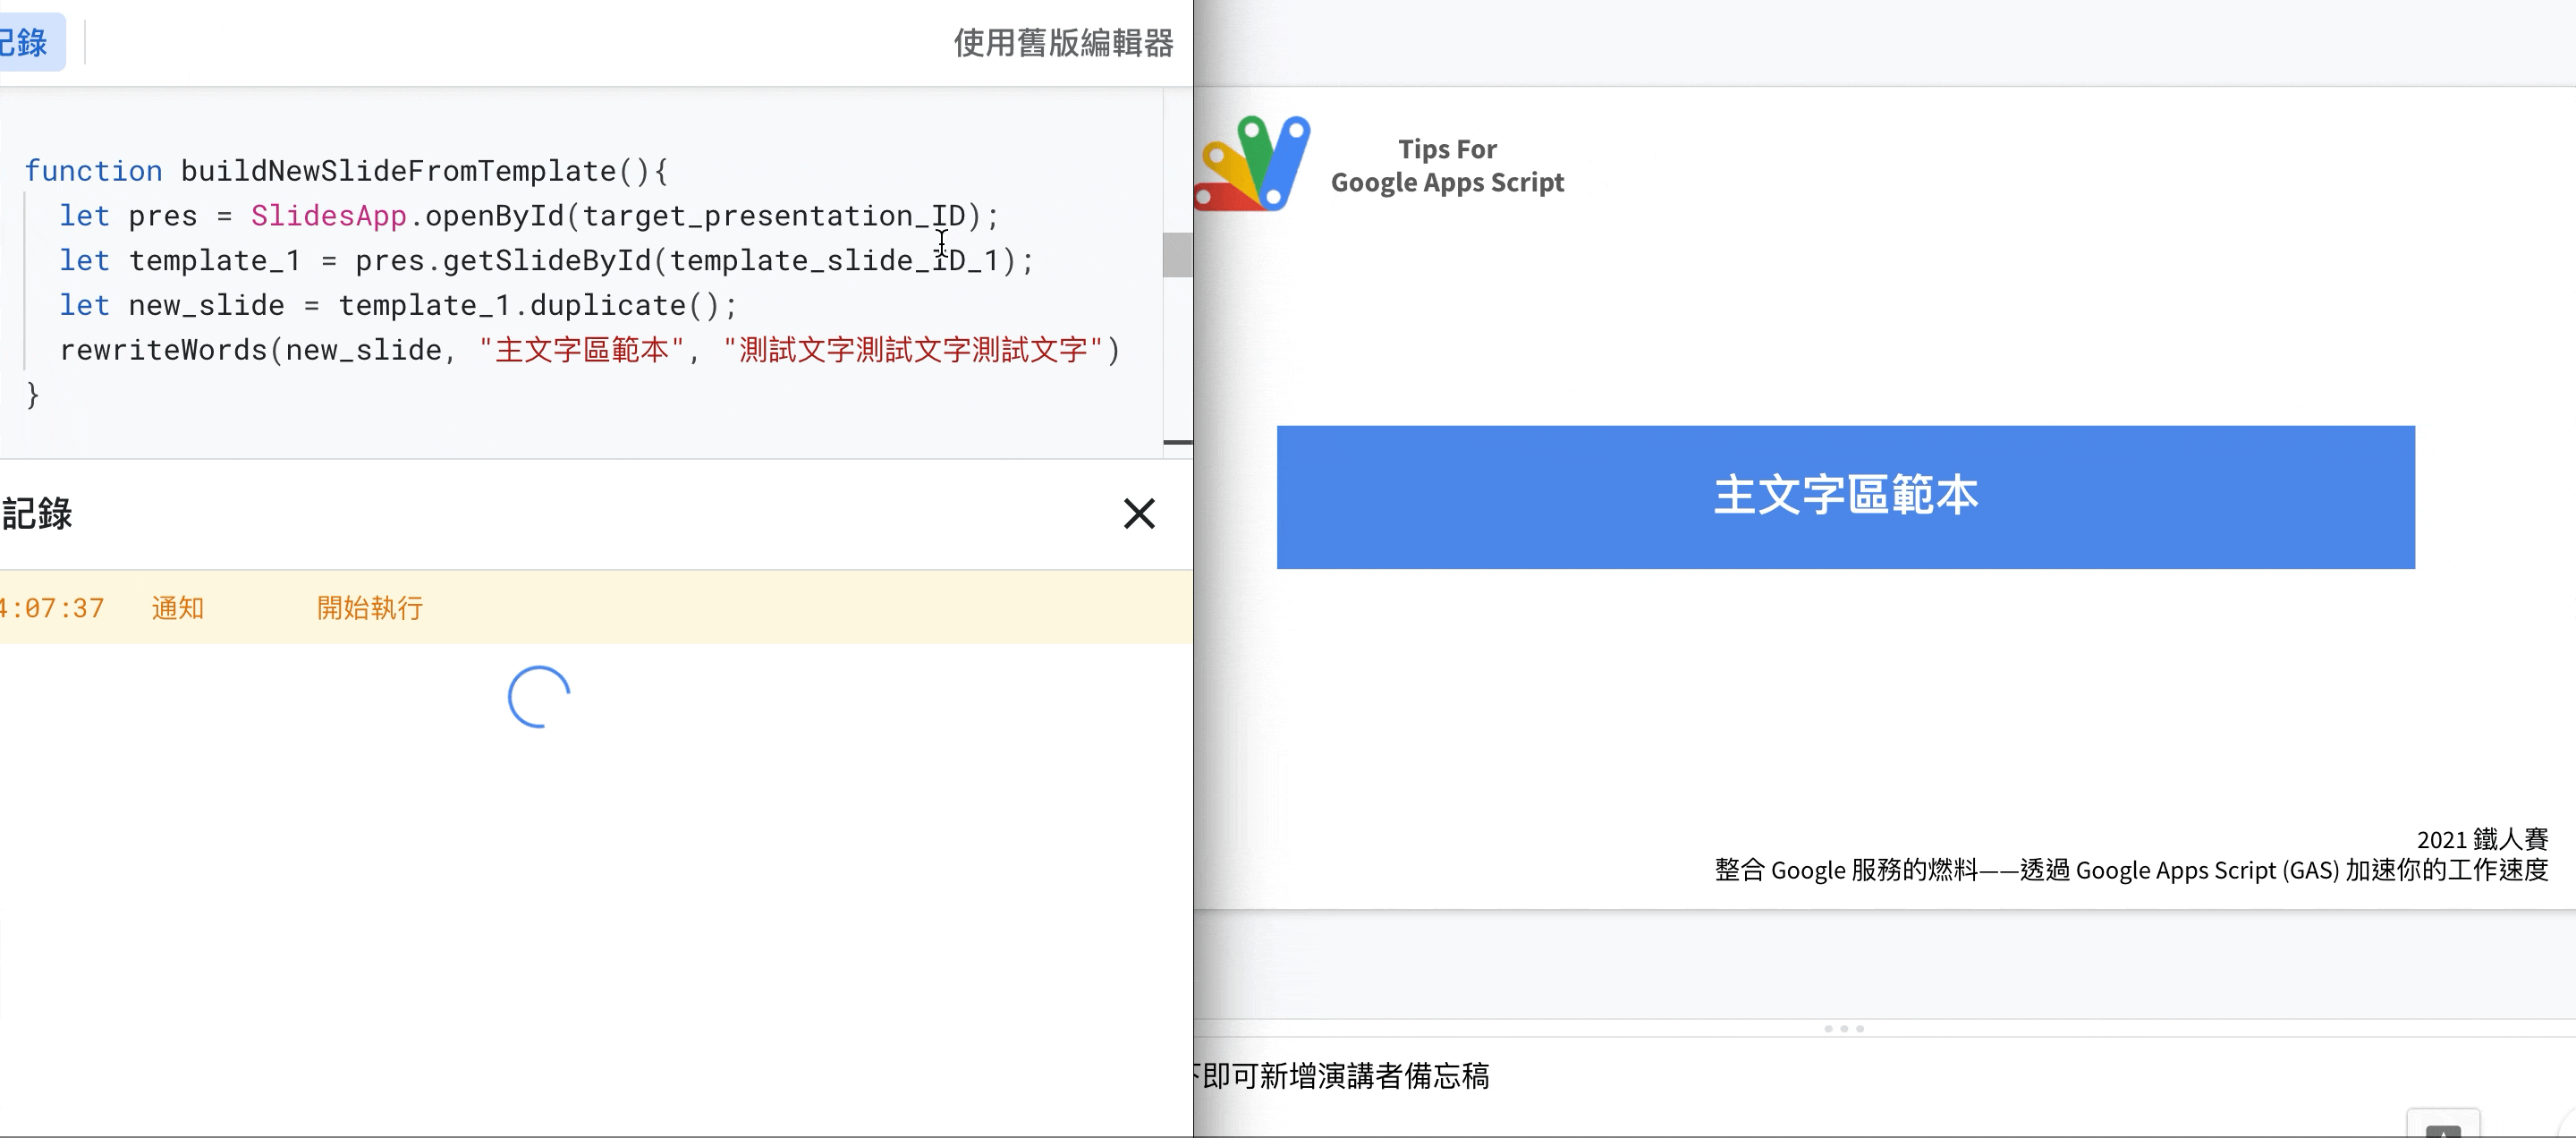
Task: Place cursor on template_1.duplicate() line
Action: coord(398,305)
